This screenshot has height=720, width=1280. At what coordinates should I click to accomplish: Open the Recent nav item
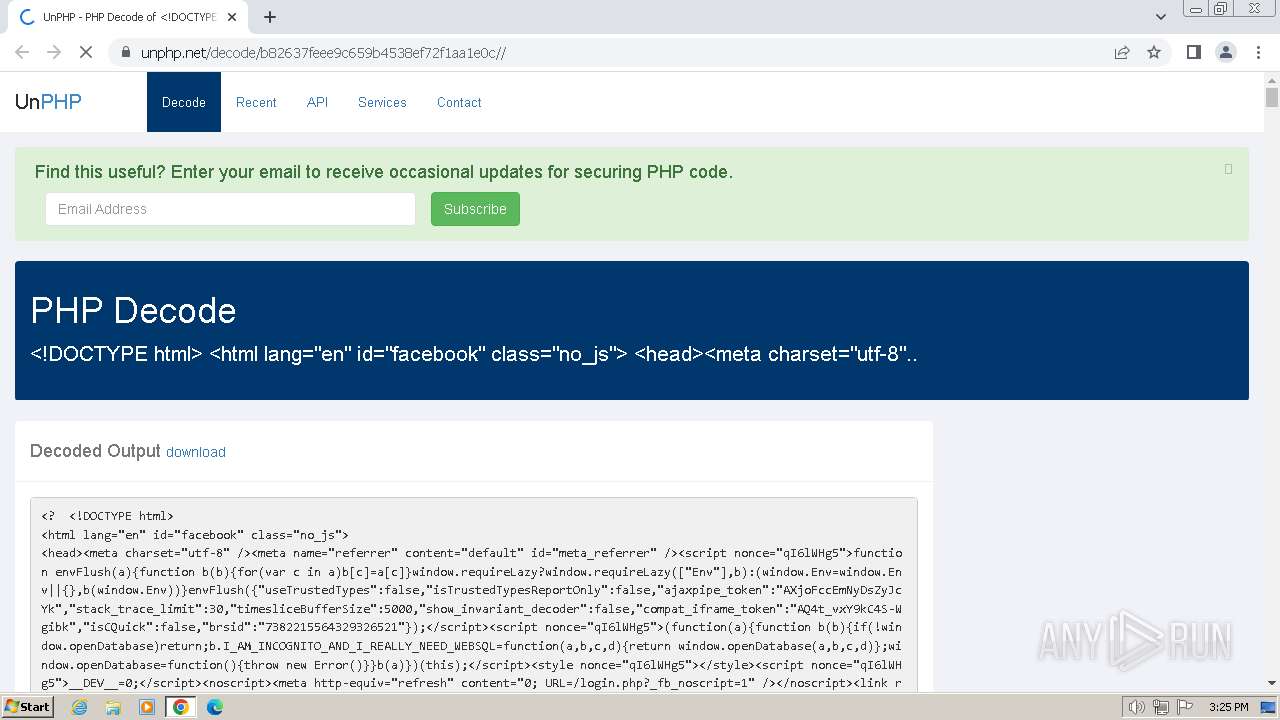(256, 102)
